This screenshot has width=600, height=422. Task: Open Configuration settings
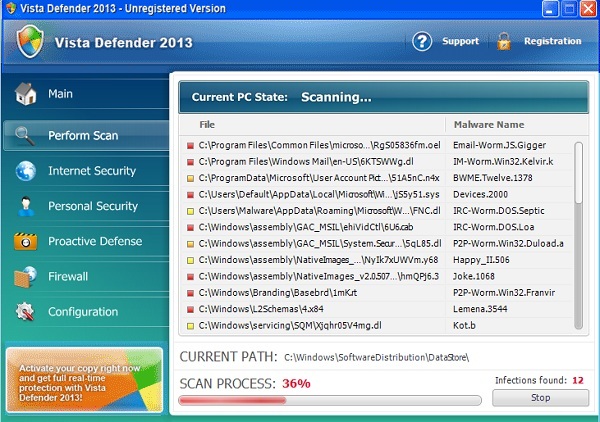pos(86,312)
